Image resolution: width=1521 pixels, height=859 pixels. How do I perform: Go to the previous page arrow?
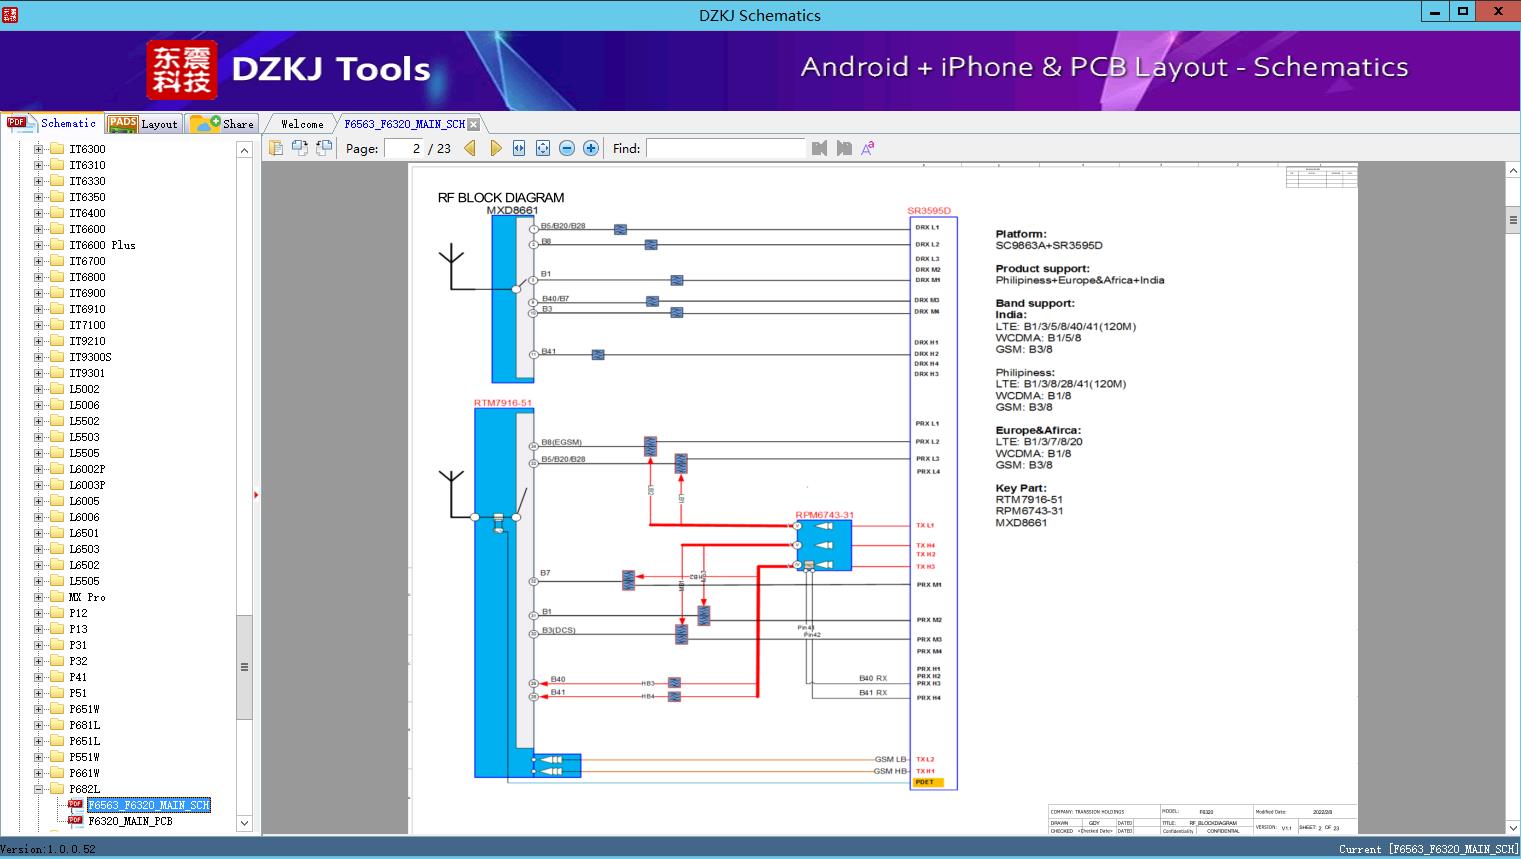[x=470, y=148]
